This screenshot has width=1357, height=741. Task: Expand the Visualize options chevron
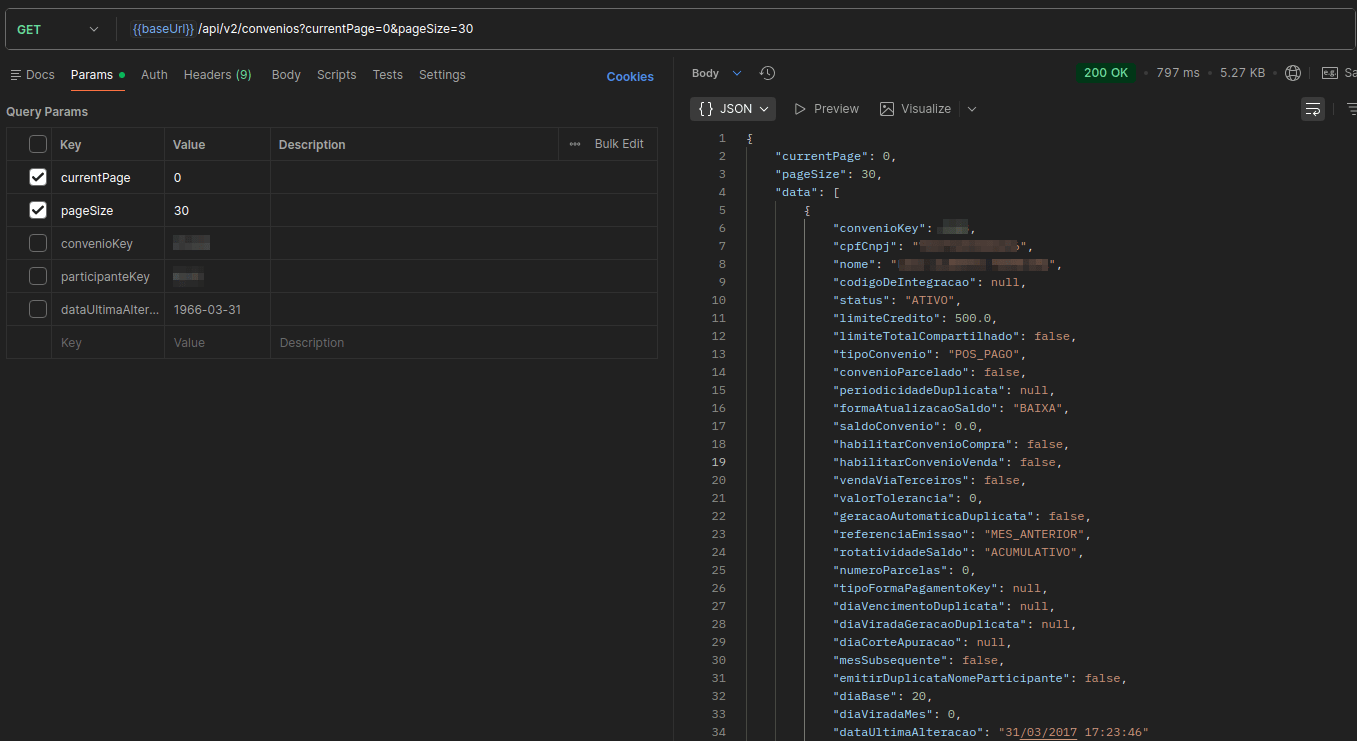point(971,109)
